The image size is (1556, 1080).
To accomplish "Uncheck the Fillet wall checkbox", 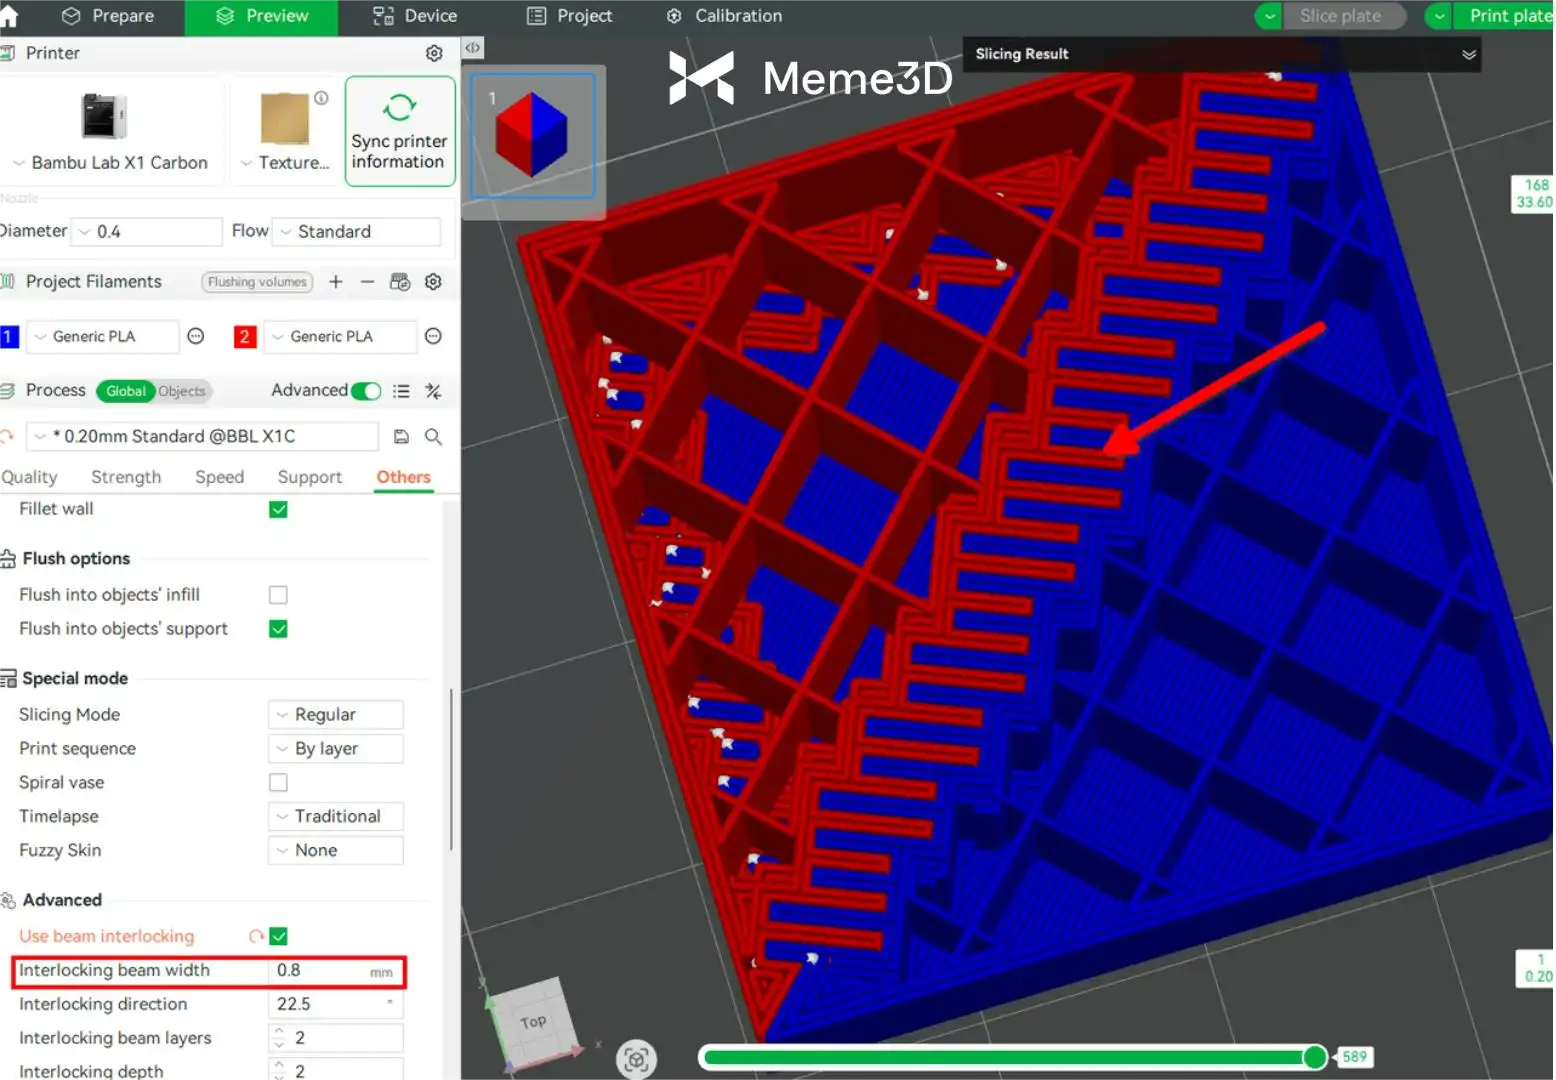I will click(278, 510).
